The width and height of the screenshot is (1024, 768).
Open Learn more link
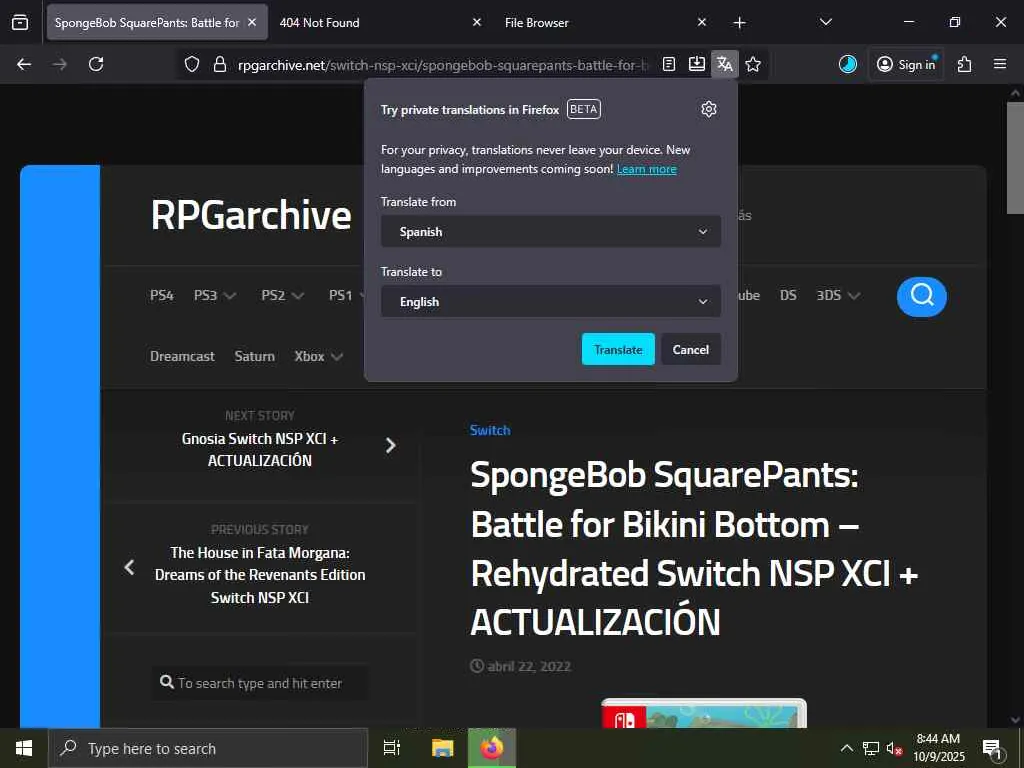(x=647, y=169)
